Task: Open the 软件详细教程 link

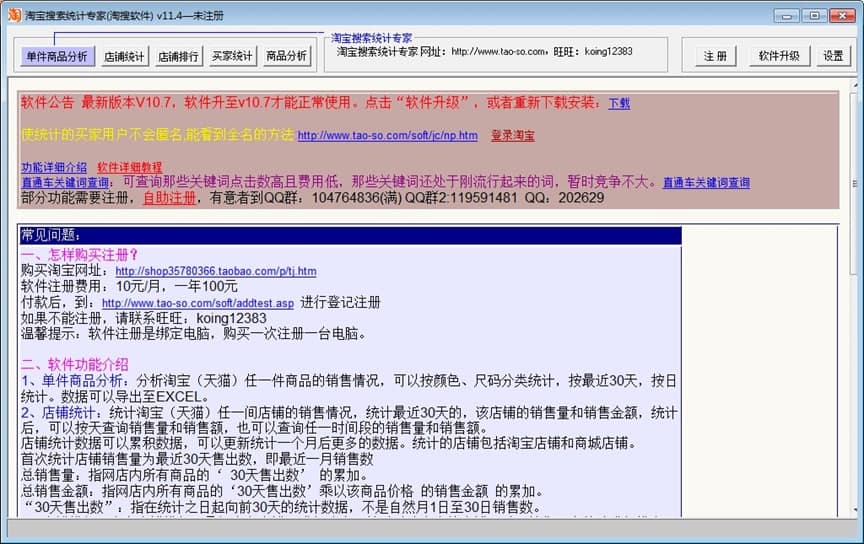Action: point(130,167)
